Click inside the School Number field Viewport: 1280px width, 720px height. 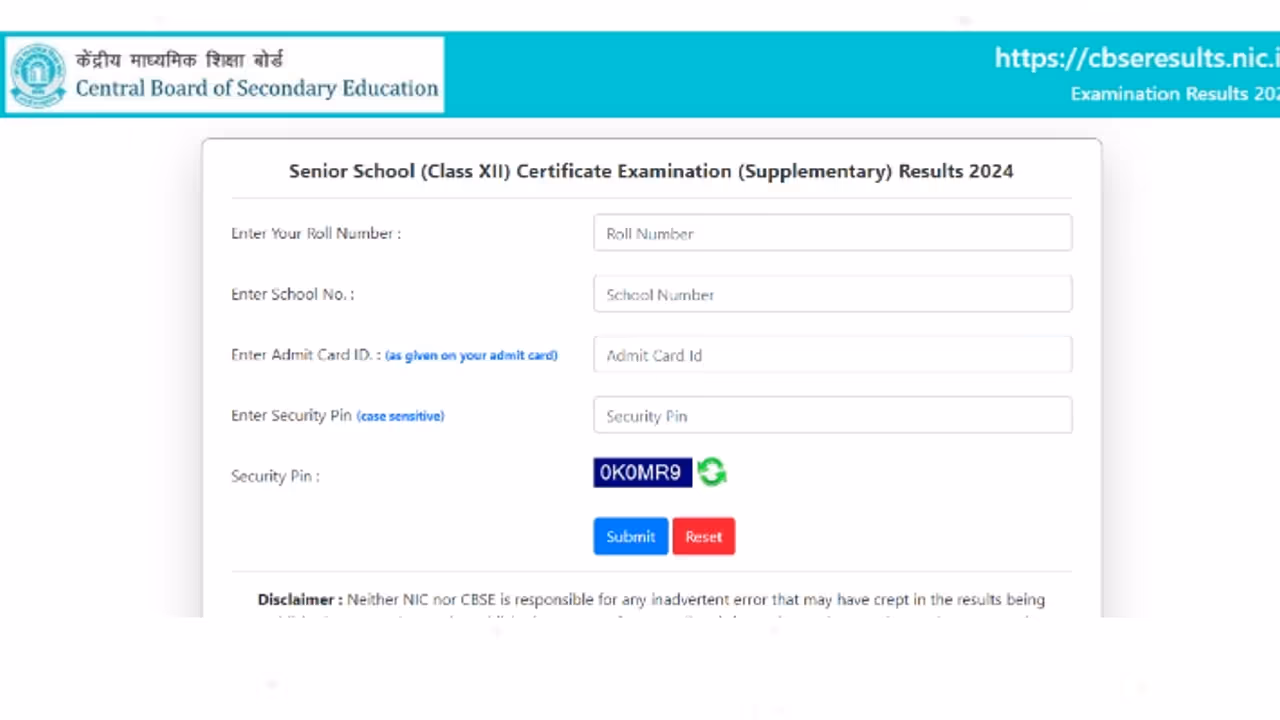coord(833,293)
